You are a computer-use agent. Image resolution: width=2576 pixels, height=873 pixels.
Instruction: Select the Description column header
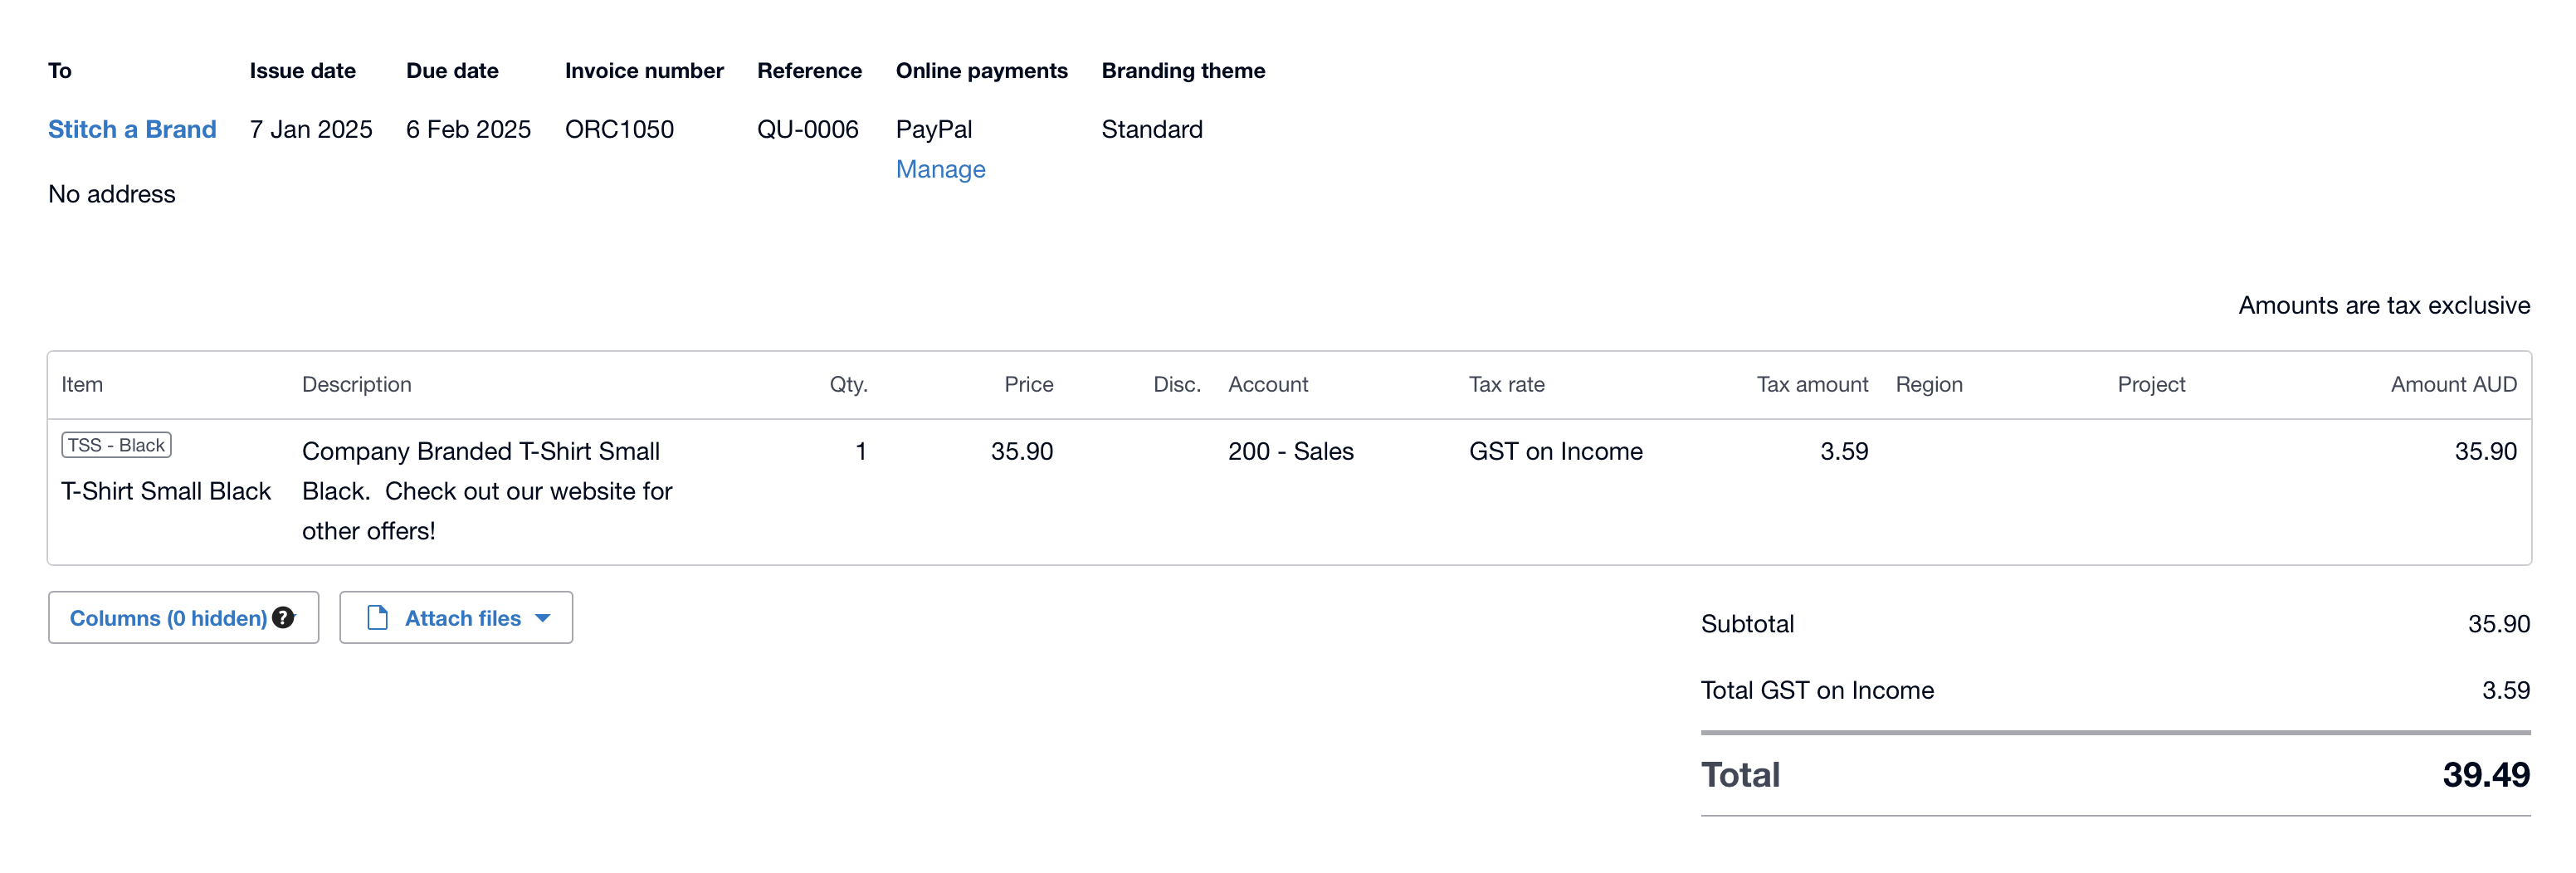point(356,384)
